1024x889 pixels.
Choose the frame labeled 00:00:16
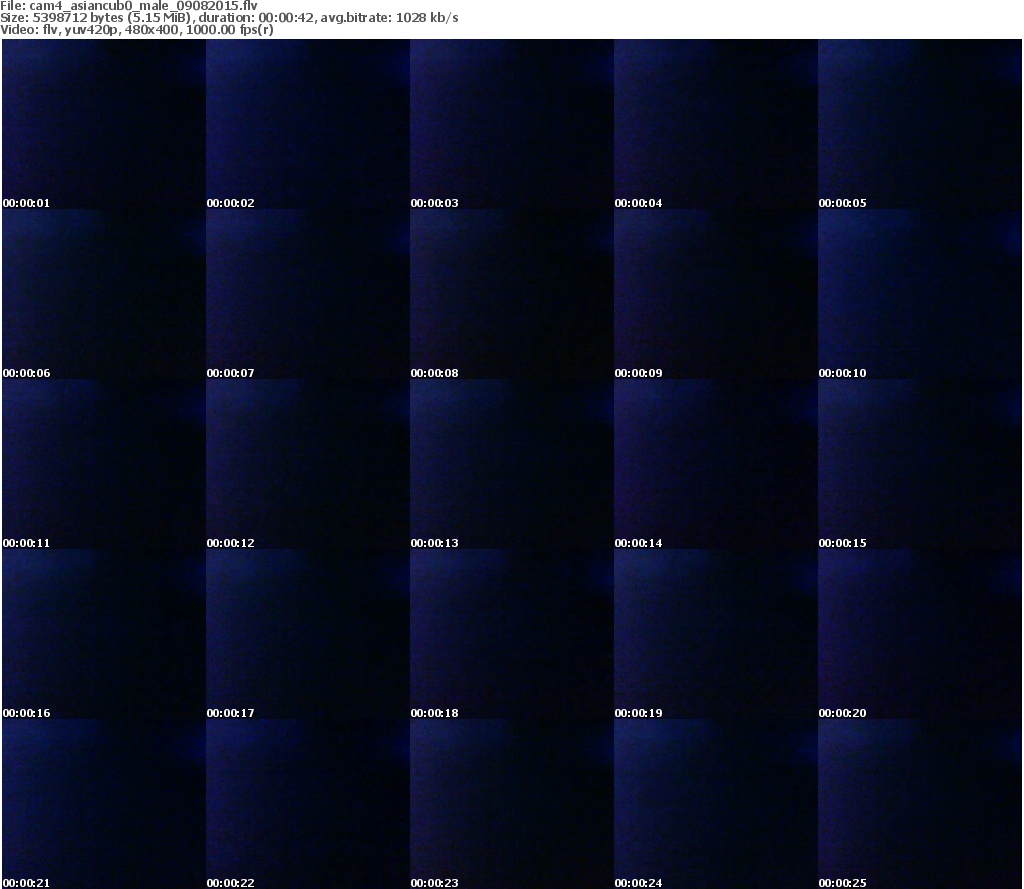[104, 634]
